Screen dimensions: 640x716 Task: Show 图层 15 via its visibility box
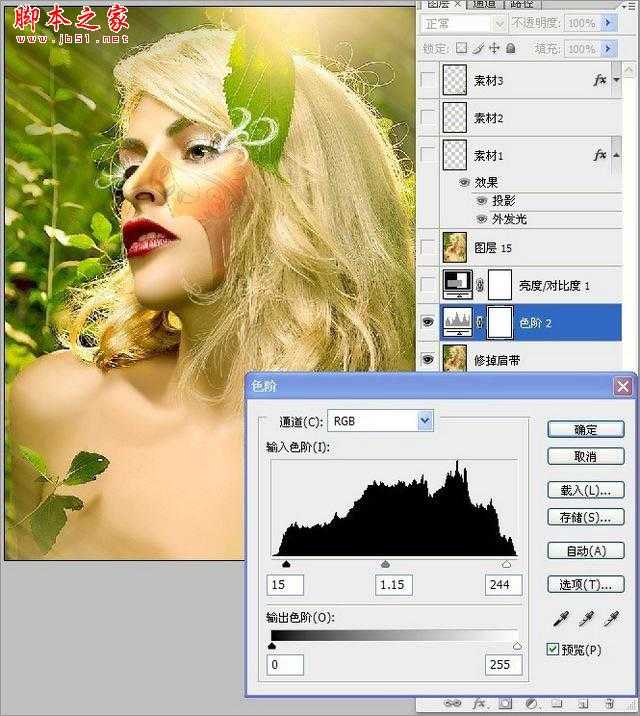[x=428, y=247]
